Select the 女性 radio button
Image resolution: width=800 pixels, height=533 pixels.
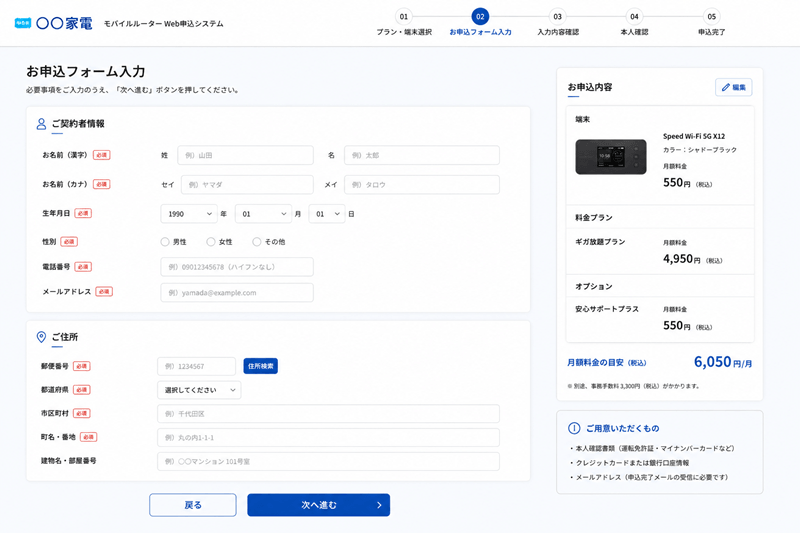click(x=211, y=242)
